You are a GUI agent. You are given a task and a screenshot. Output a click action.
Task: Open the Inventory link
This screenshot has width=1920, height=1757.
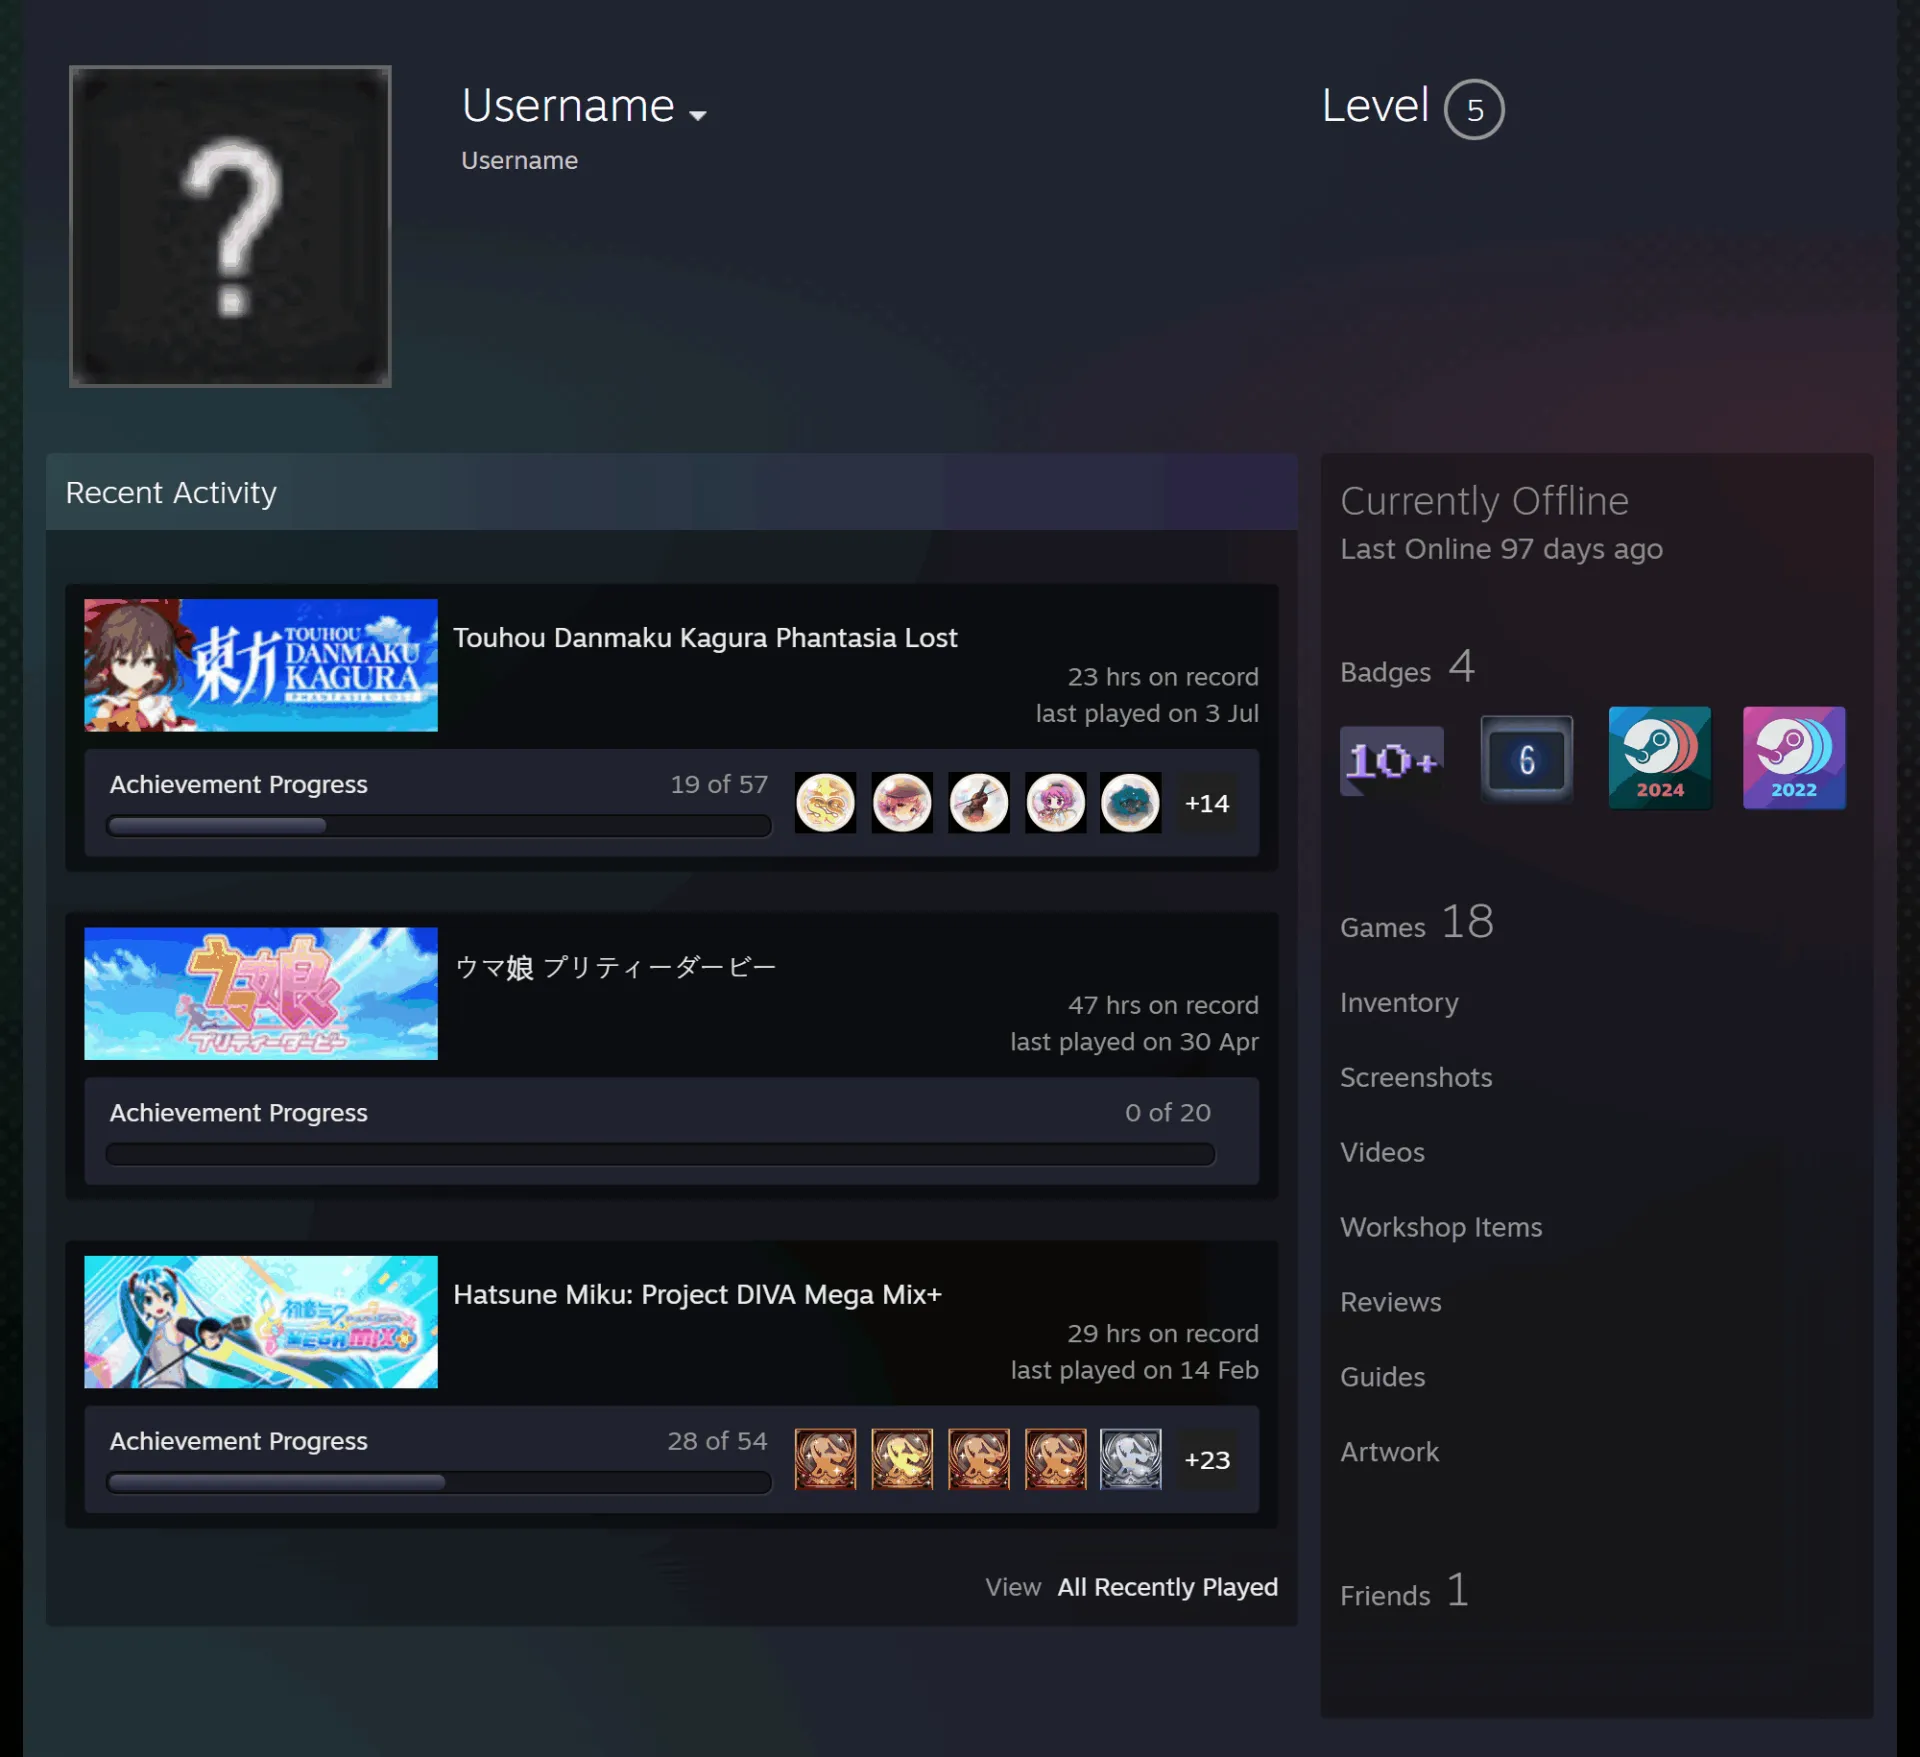1399,1002
